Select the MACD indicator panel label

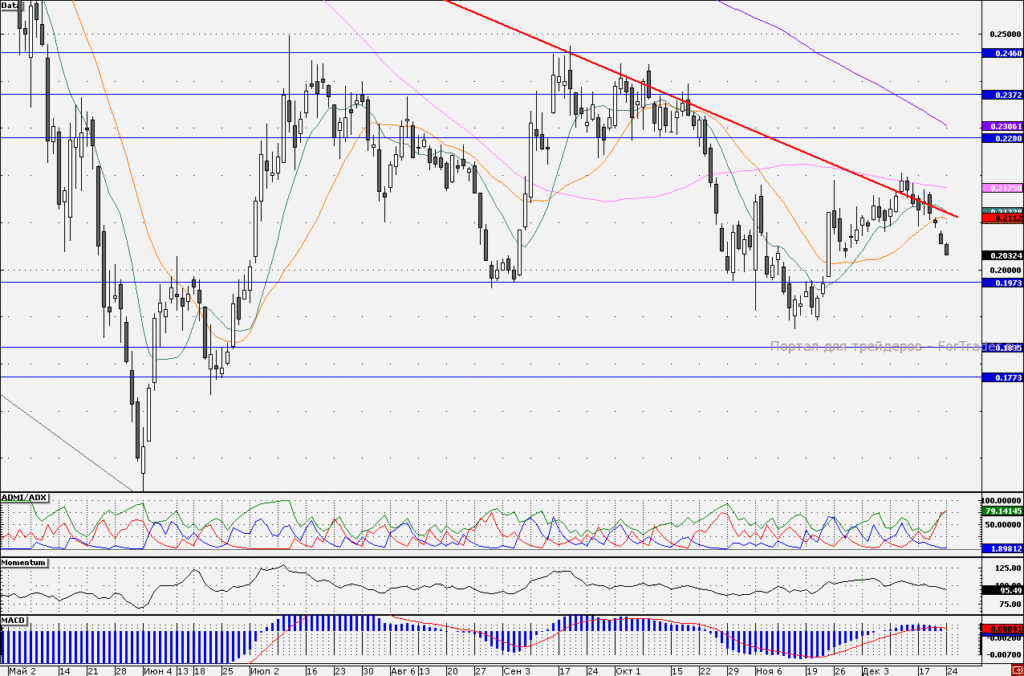click(12, 619)
